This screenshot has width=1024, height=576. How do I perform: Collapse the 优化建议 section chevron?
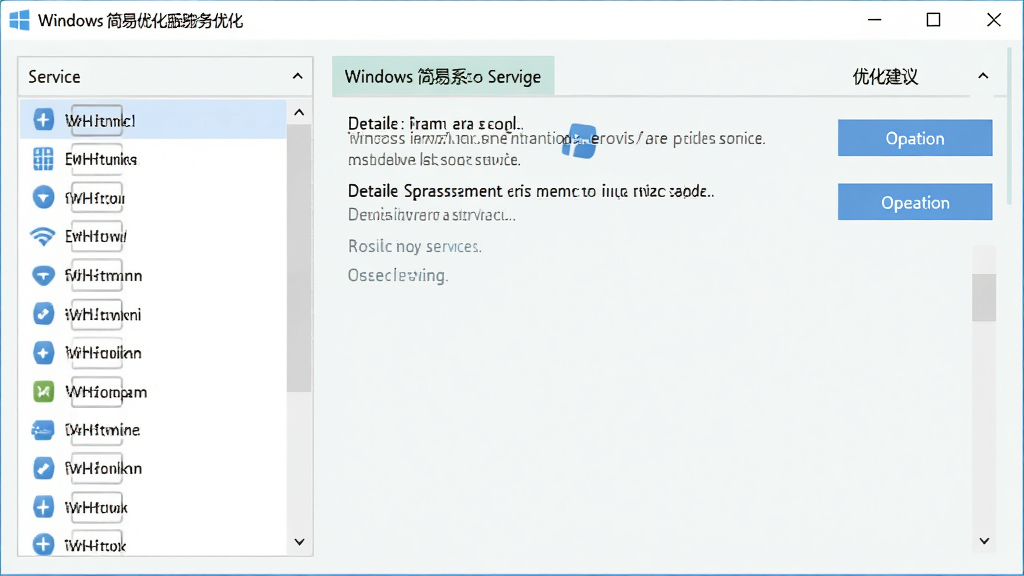(983, 76)
